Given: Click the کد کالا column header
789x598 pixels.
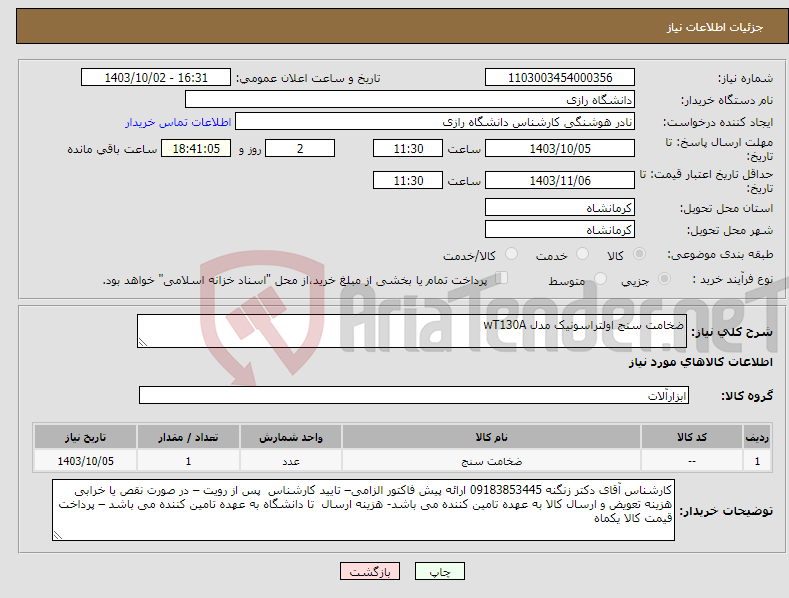Looking at the screenshot, I should click(692, 437).
